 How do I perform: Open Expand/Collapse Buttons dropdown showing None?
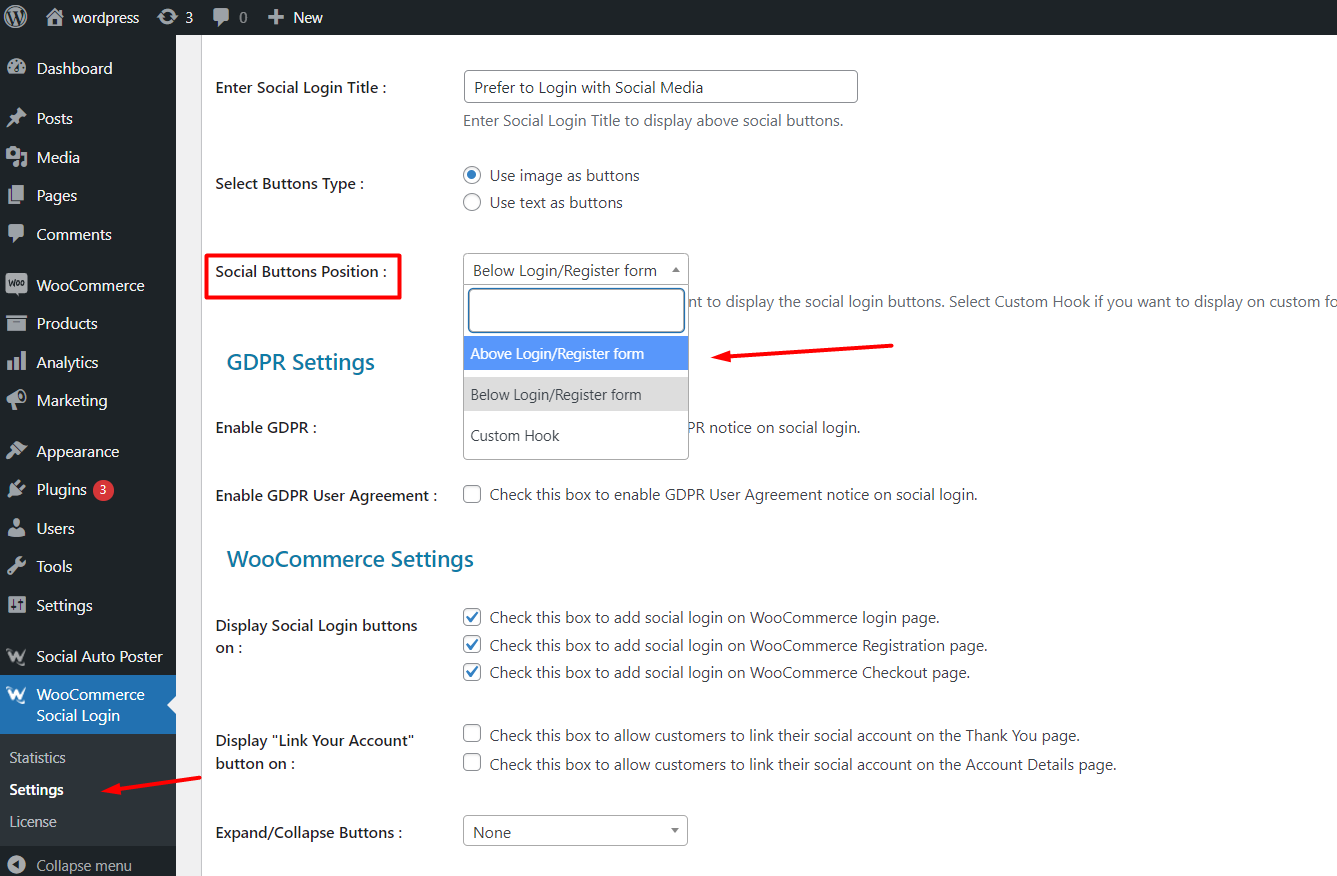tap(576, 831)
